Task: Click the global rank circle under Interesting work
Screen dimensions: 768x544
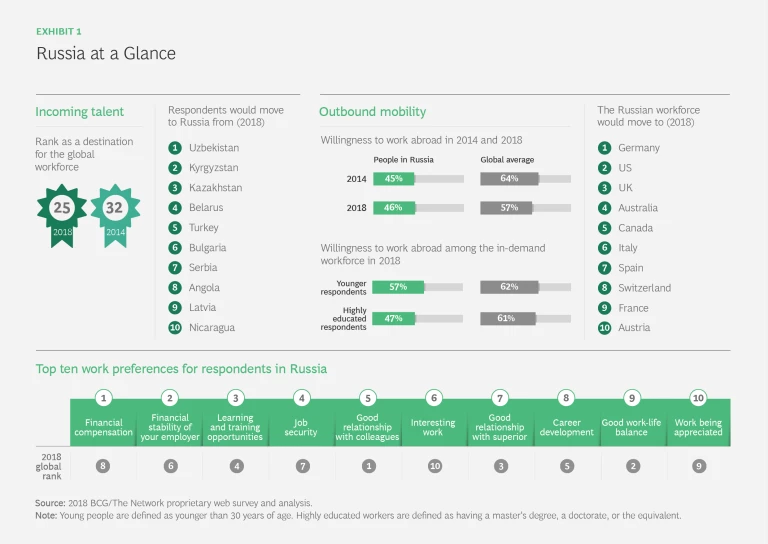Action: pyautogui.click(x=433, y=465)
